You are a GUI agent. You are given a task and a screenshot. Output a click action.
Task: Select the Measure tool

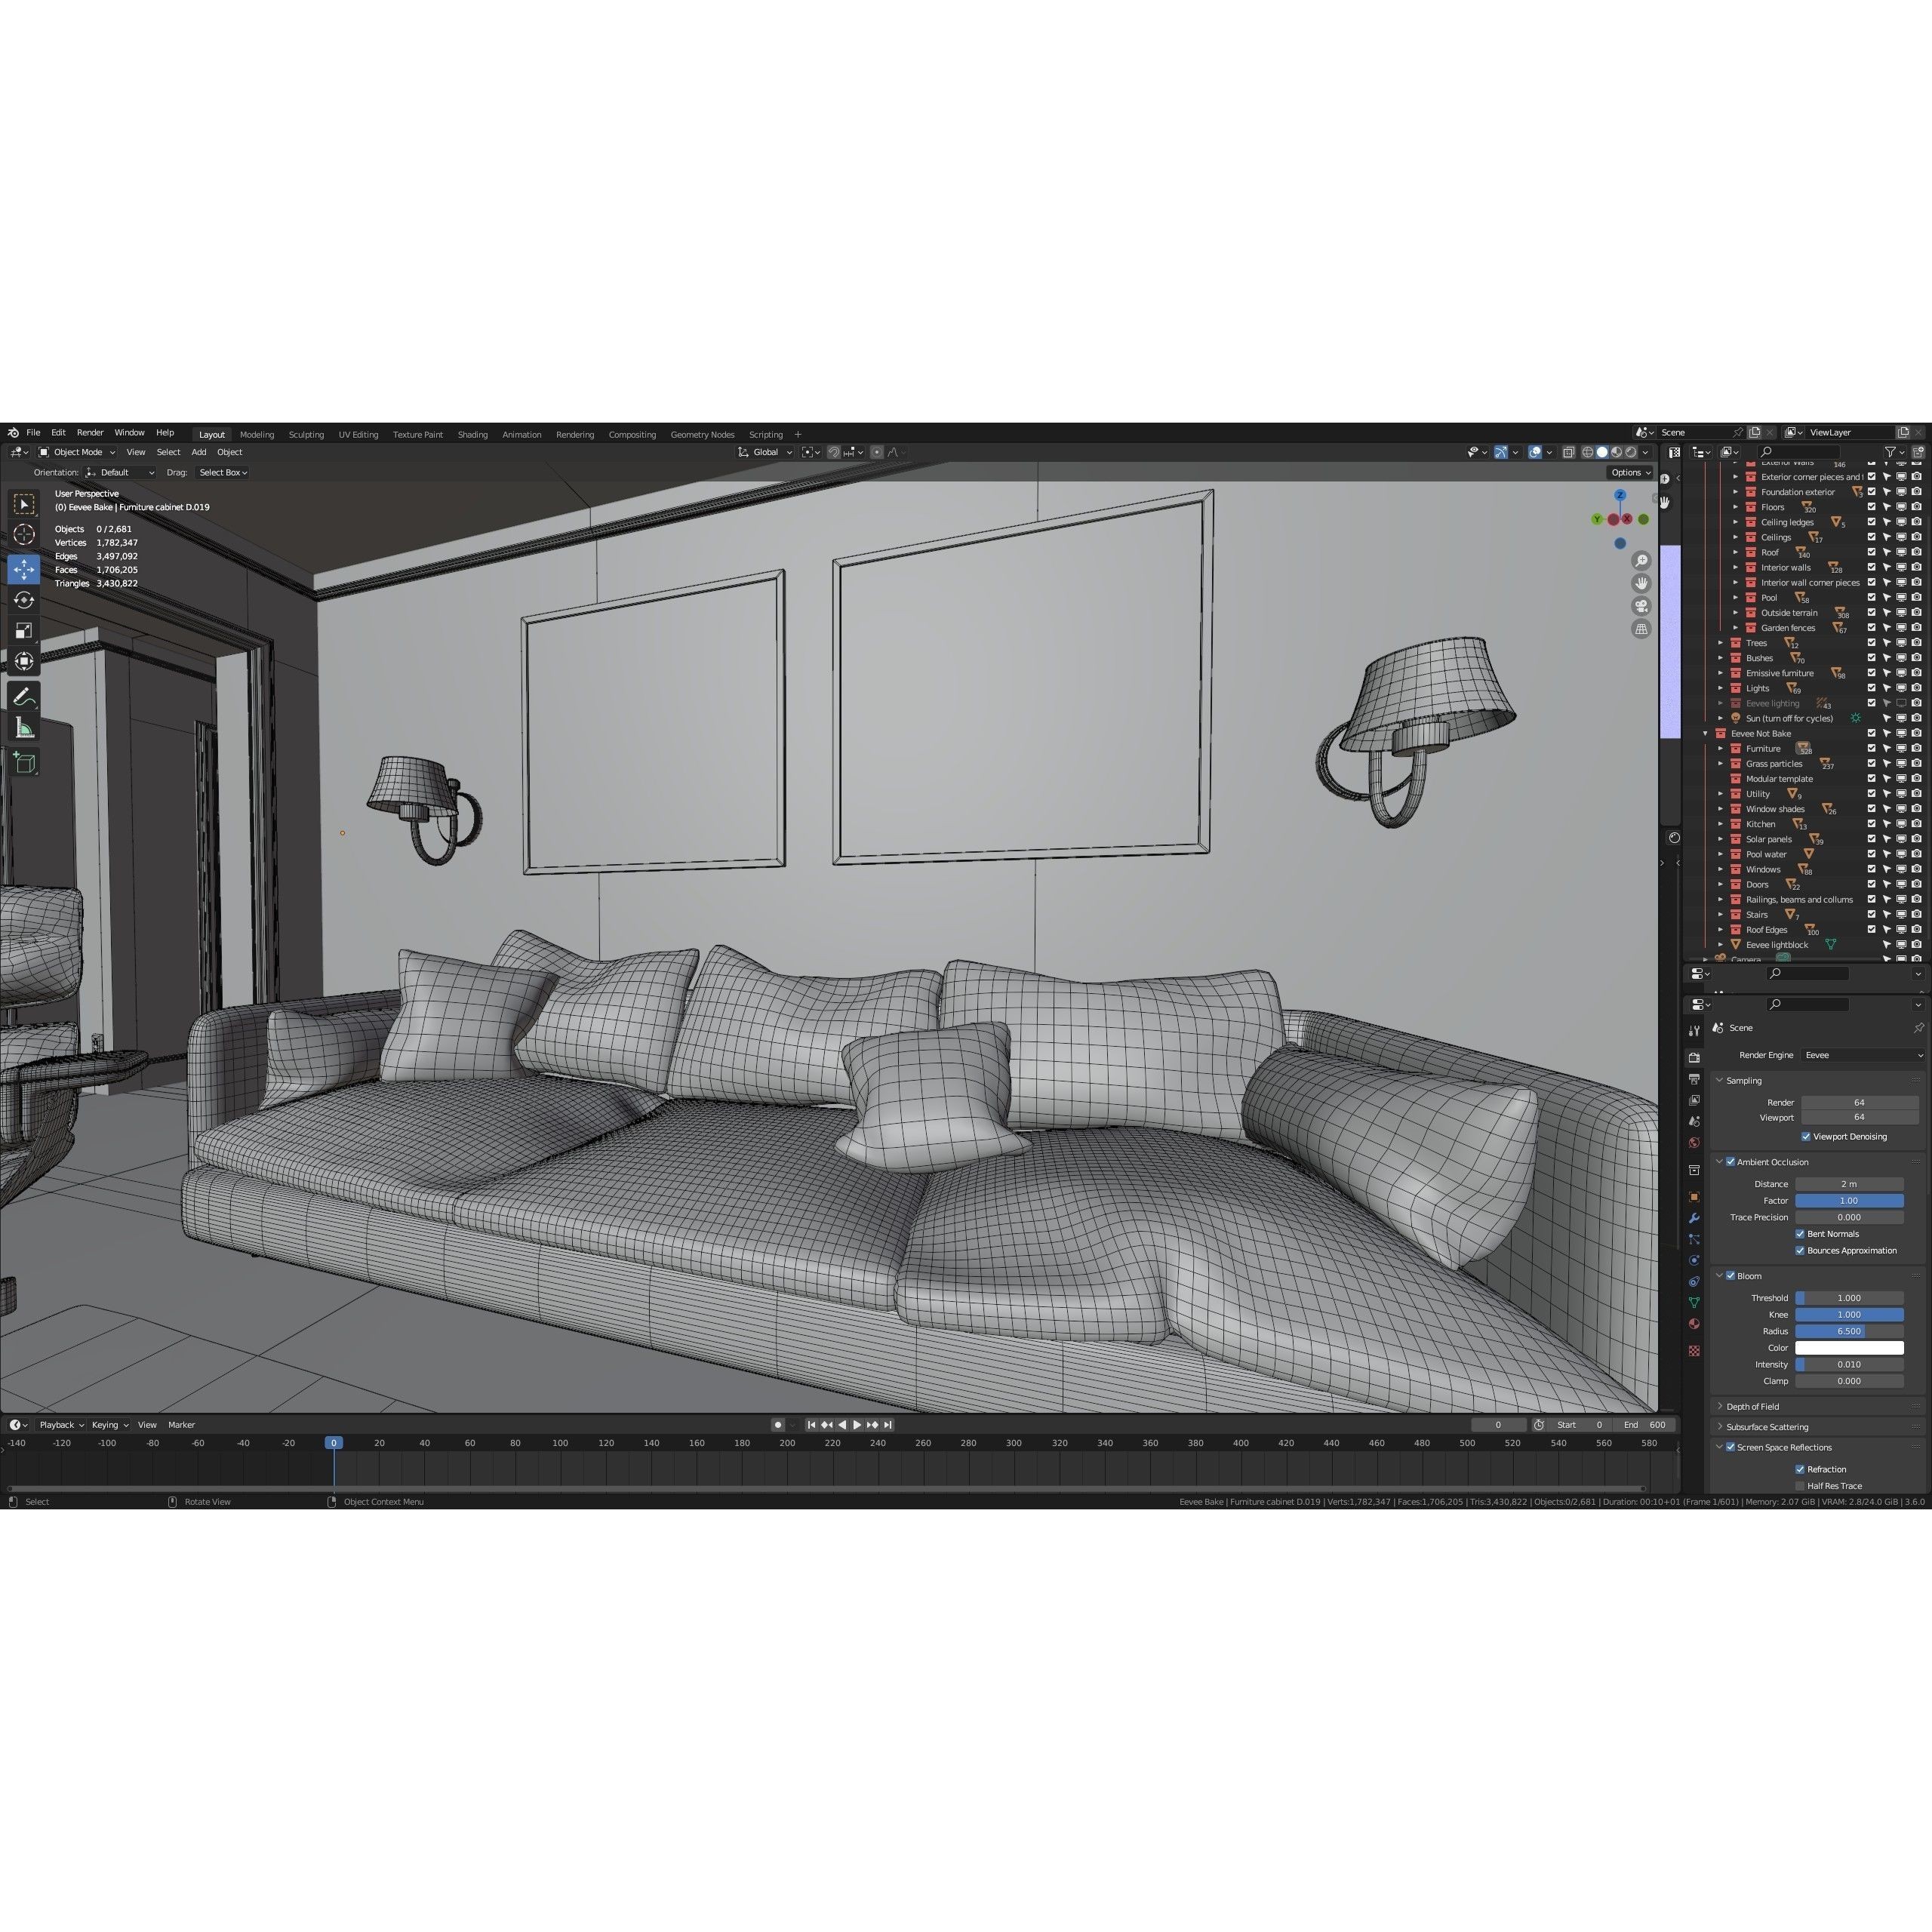pyautogui.click(x=24, y=727)
